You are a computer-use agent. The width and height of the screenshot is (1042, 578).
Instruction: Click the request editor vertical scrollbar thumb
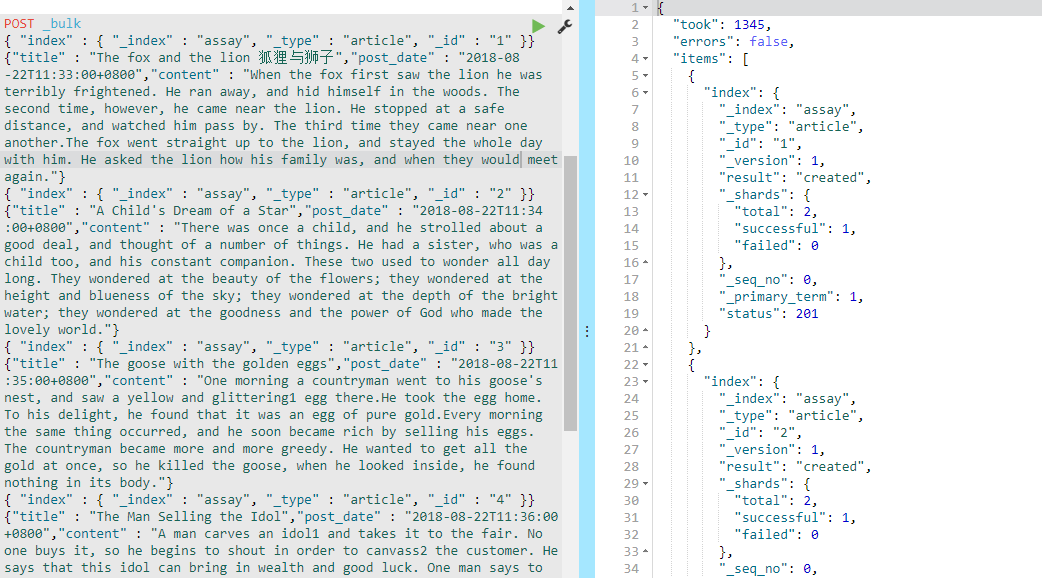tap(570, 293)
